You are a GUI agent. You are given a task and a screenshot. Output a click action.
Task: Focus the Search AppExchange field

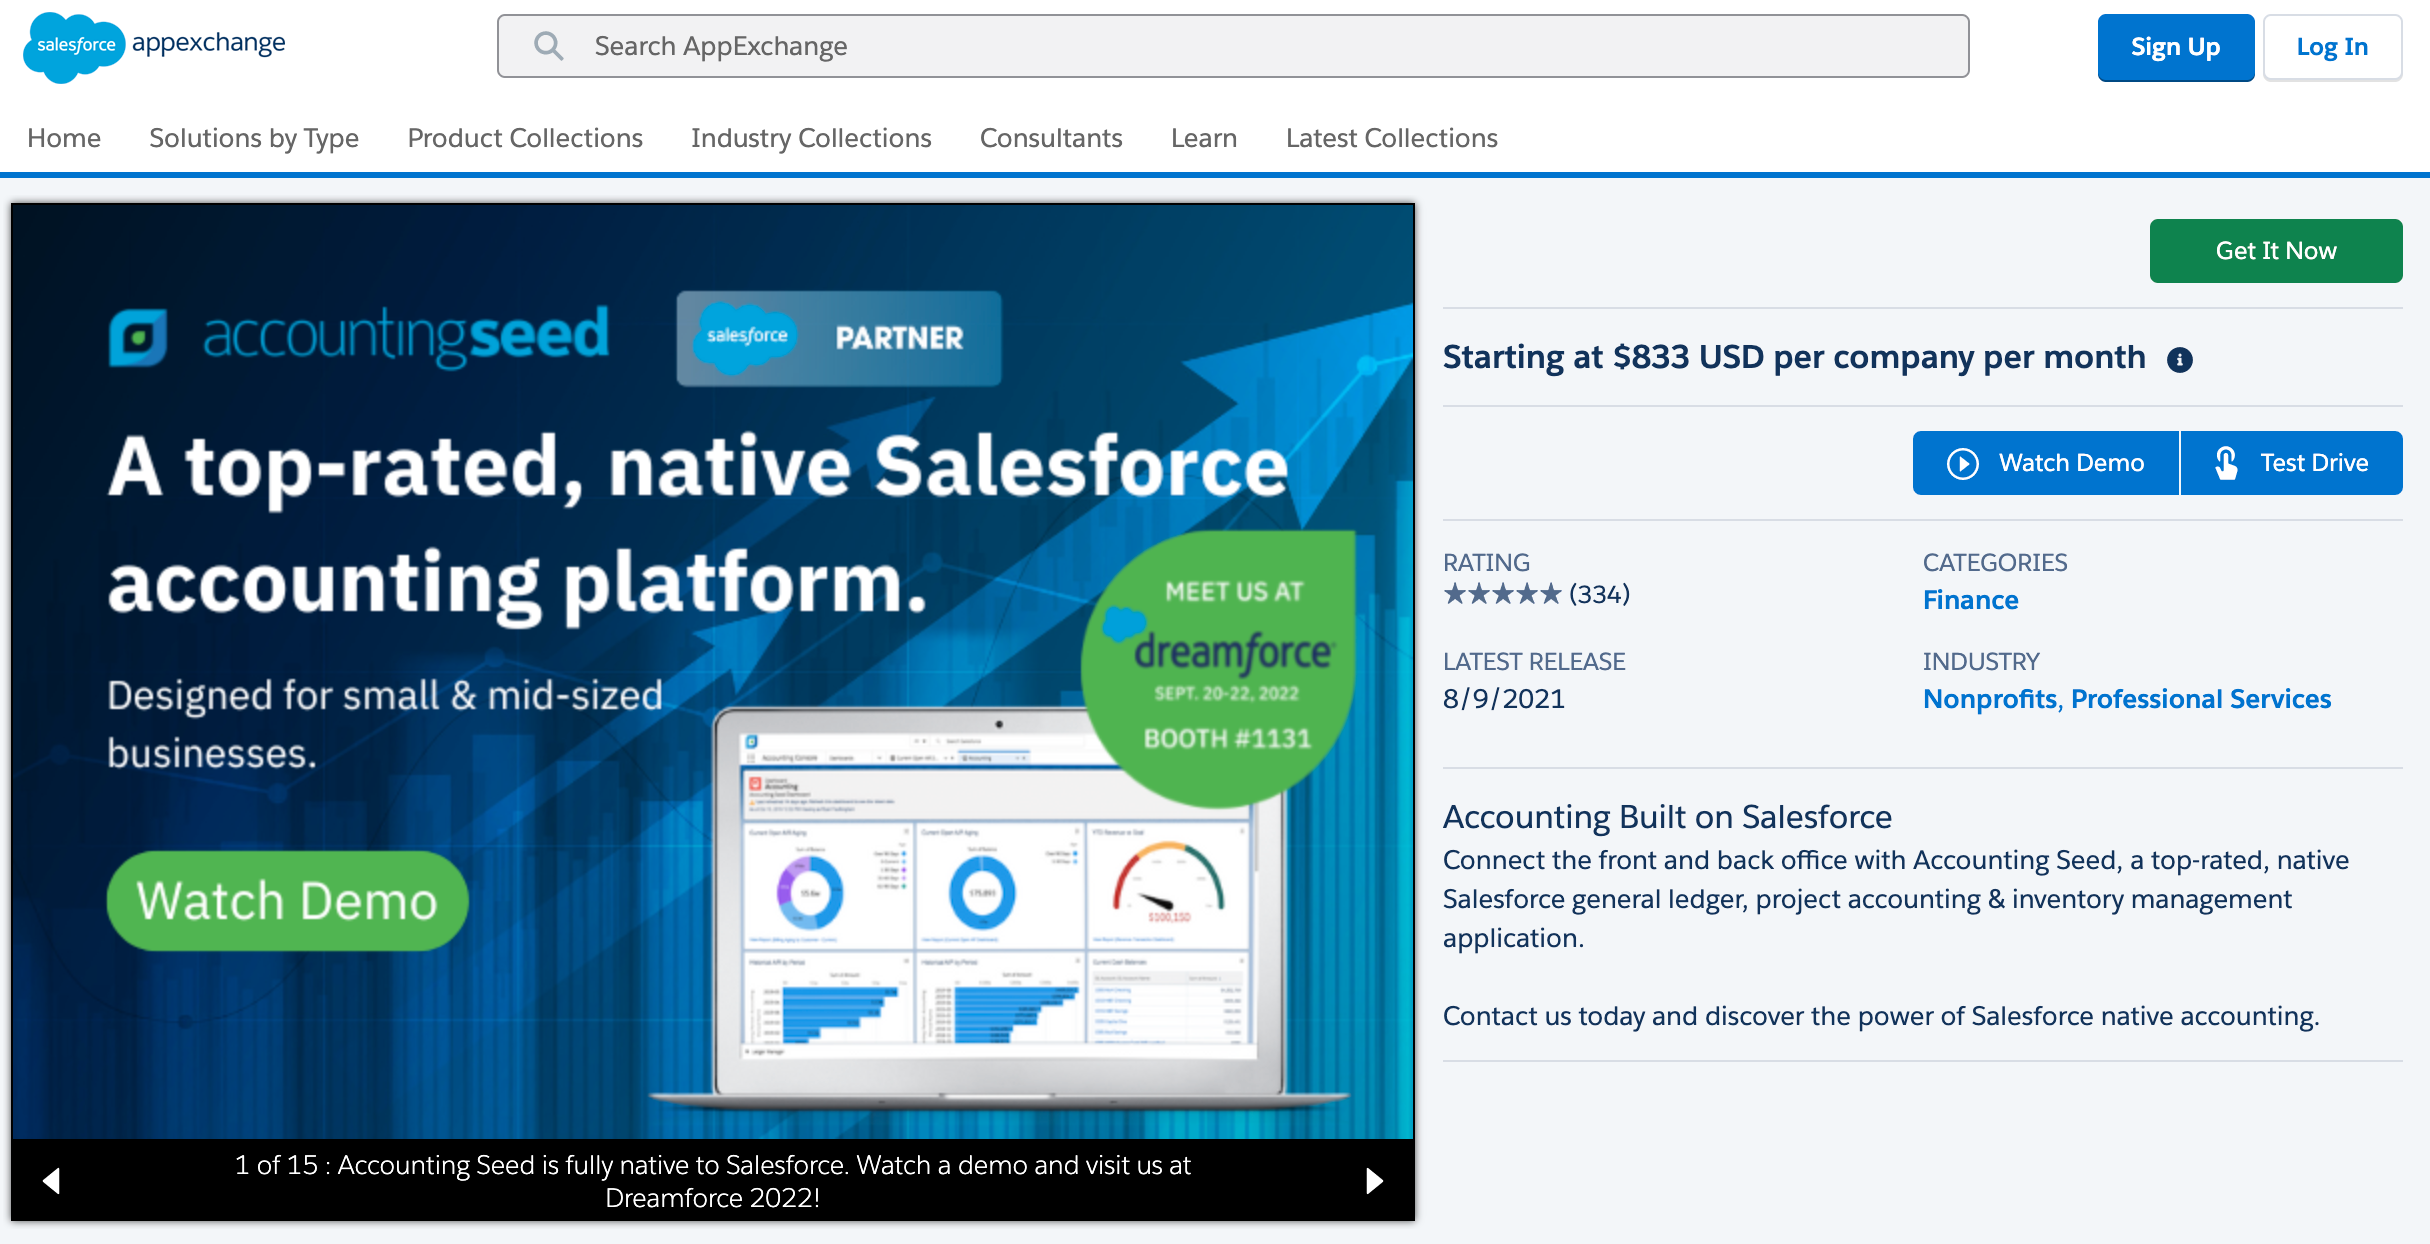[x=1233, y=46]
